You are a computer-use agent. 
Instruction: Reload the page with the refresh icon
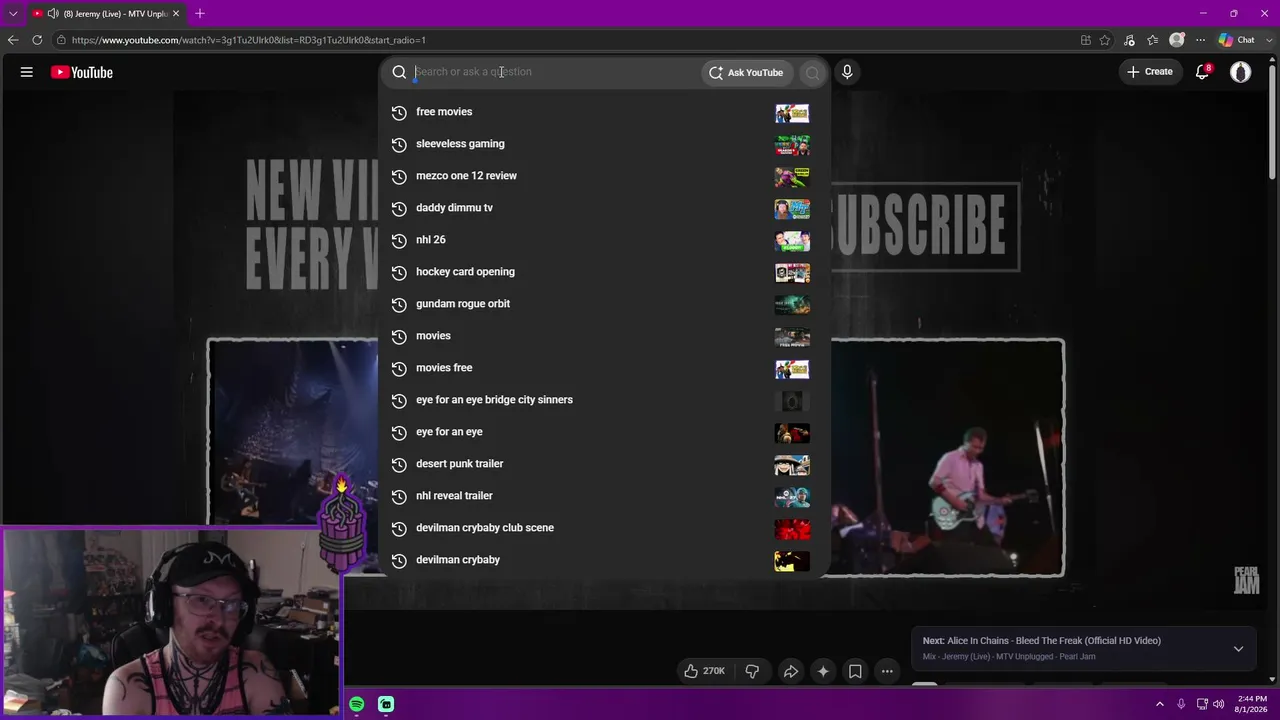pos(37,40)
